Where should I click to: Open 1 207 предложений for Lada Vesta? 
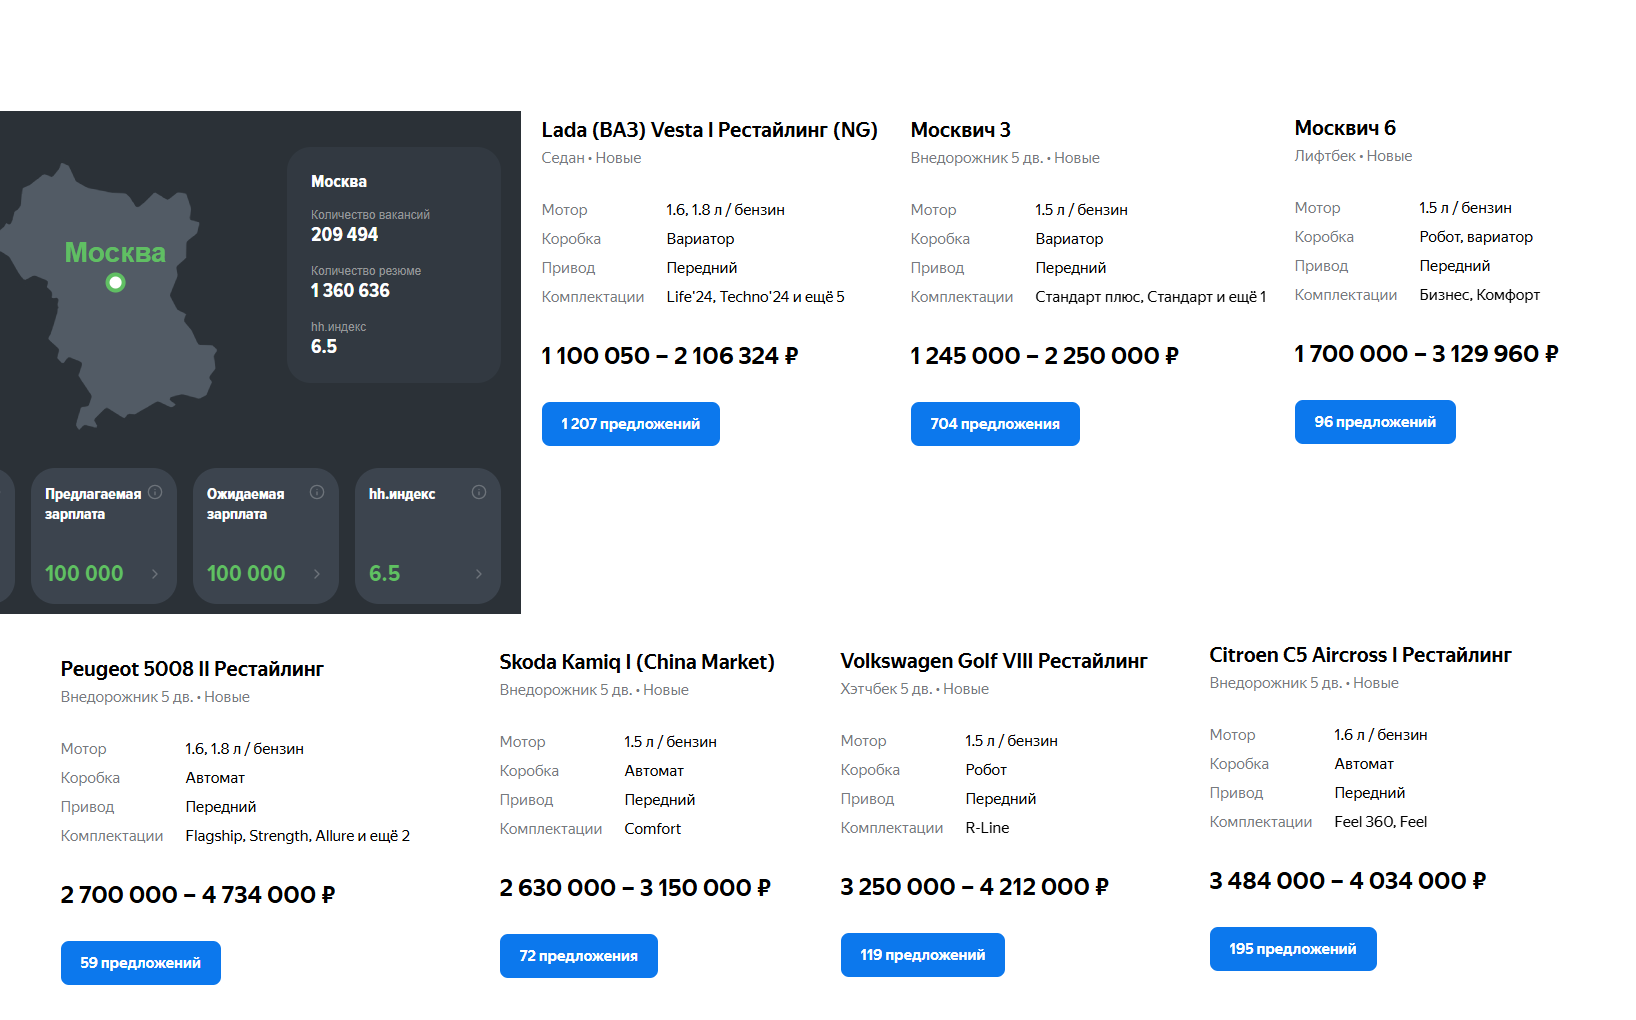[631, 424]
